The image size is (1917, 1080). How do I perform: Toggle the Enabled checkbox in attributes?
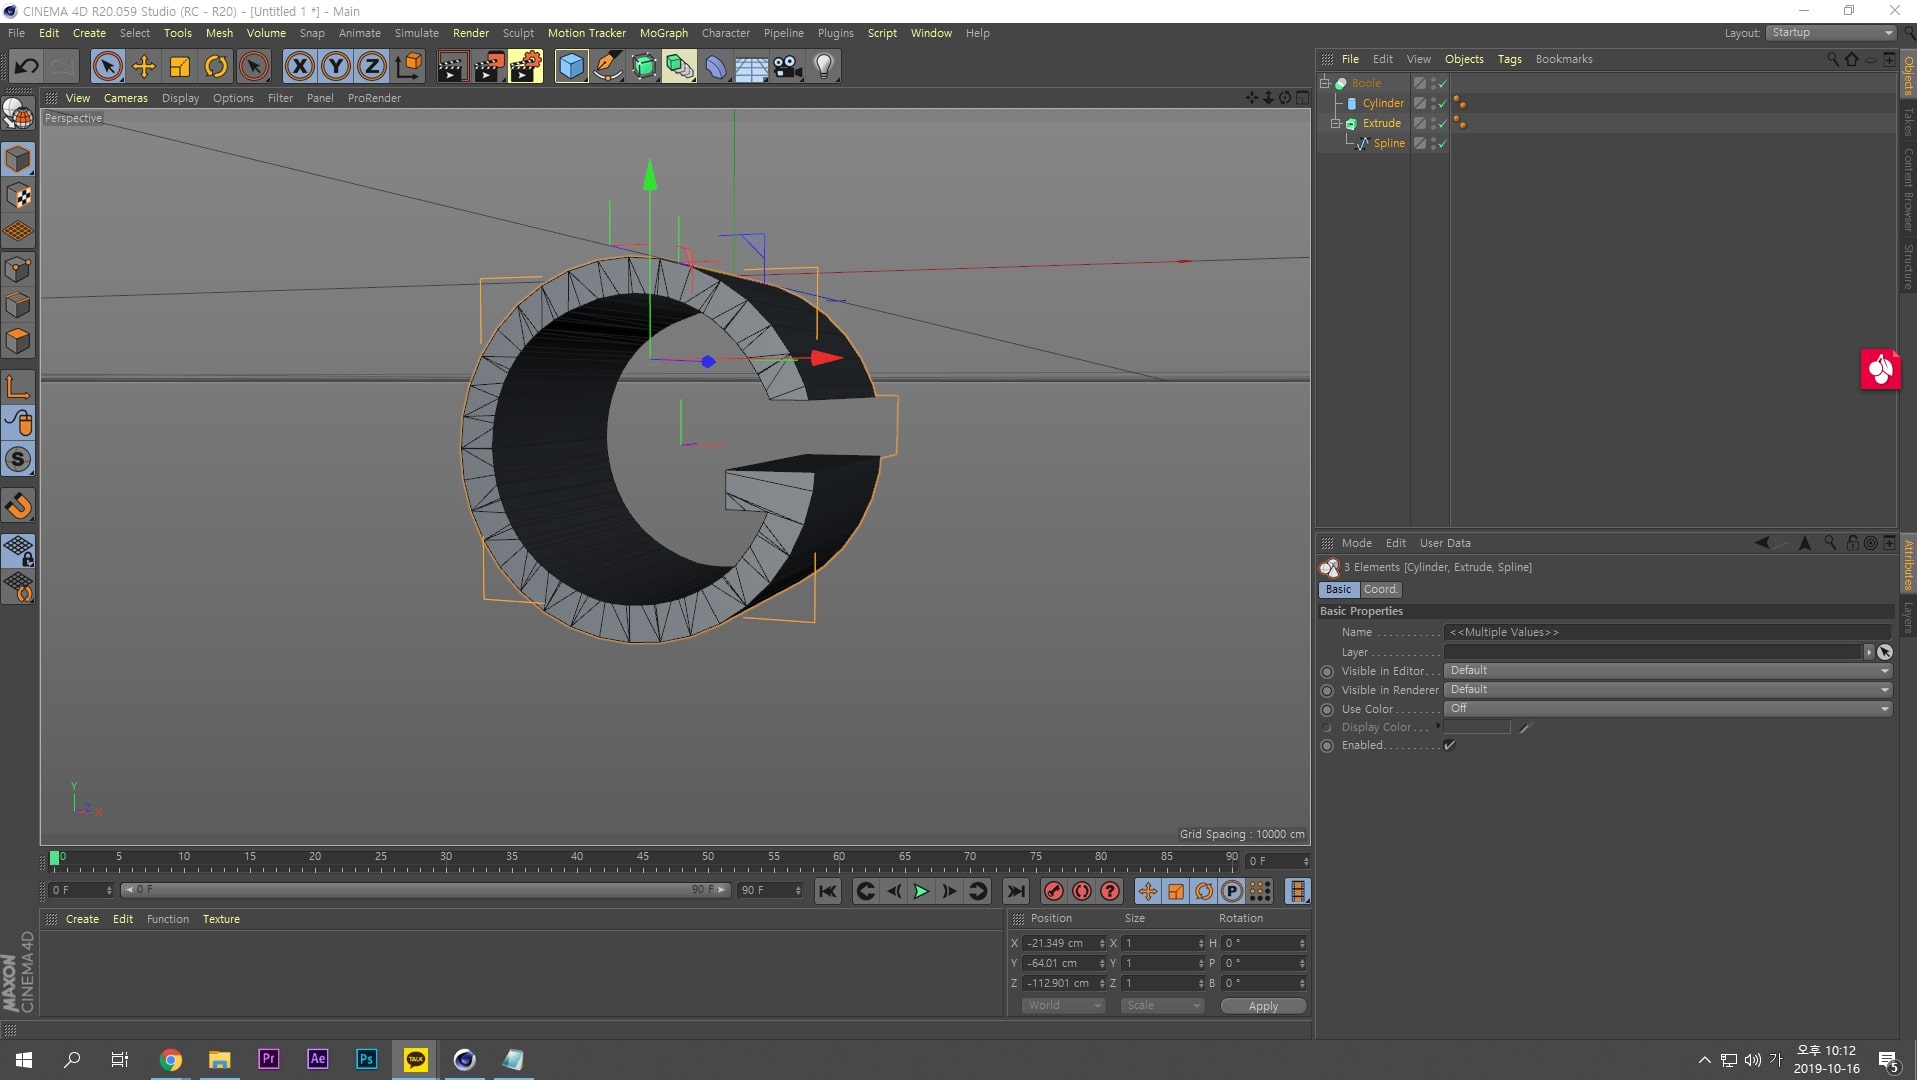click(1449, 745)
